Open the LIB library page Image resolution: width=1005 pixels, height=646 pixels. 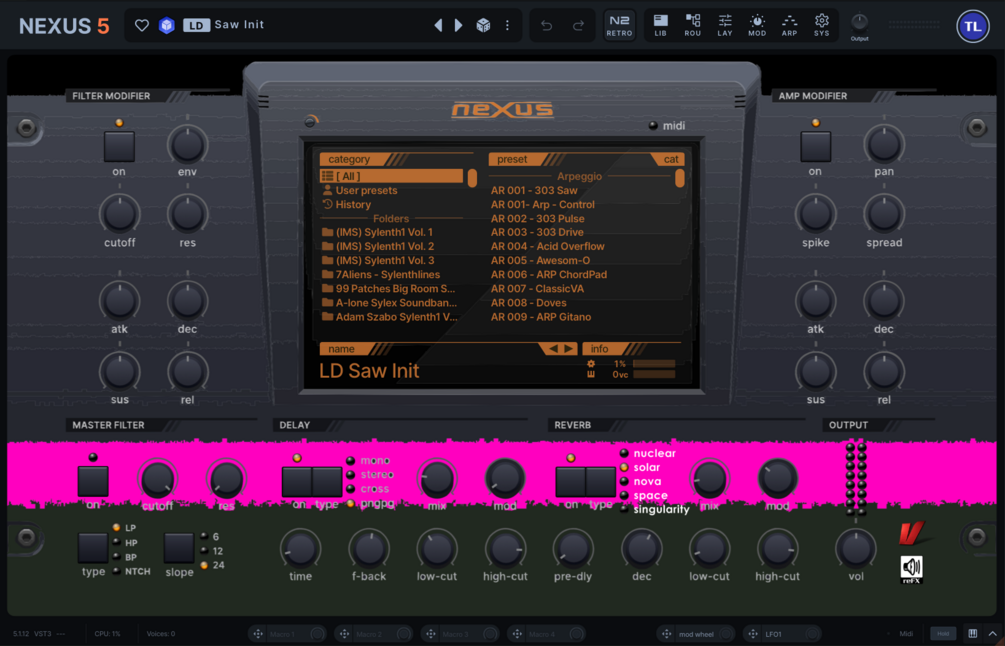coord(660,26)
